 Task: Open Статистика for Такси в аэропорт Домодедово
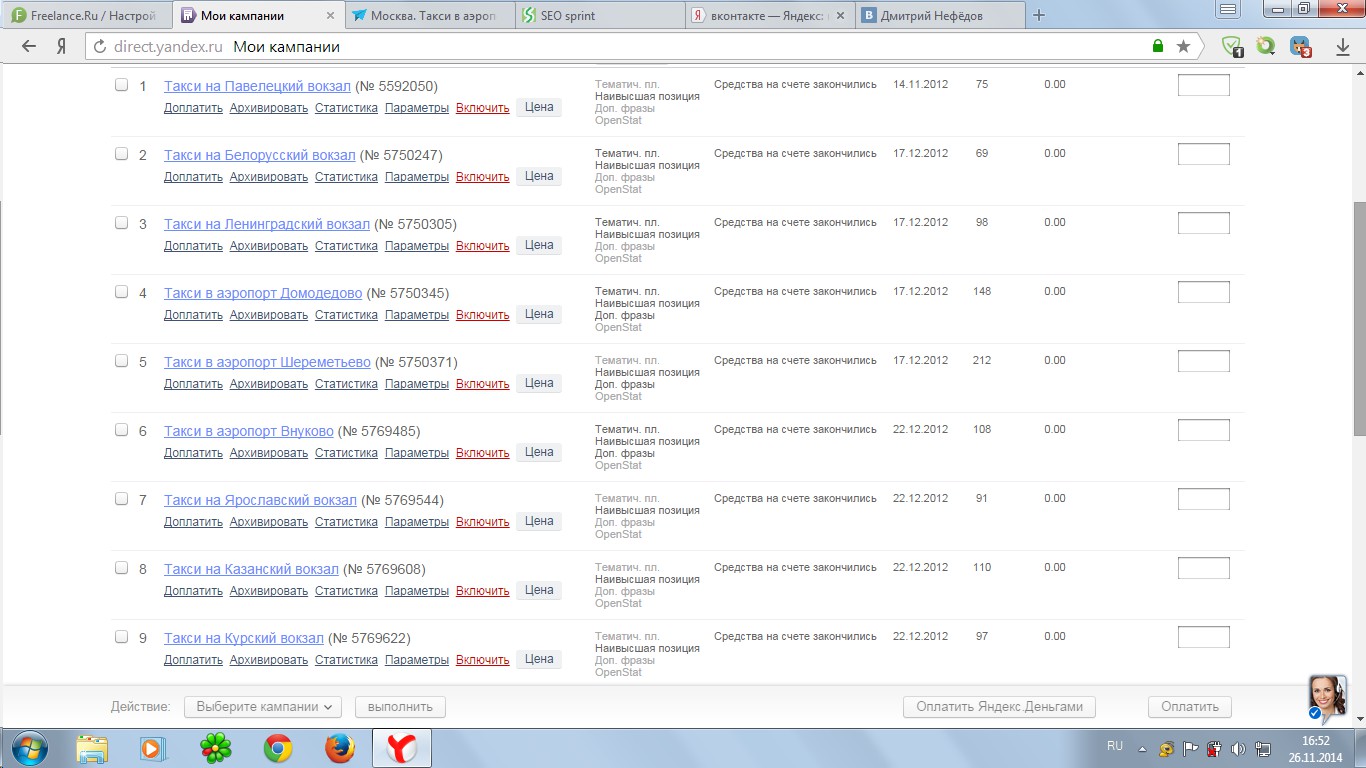point(346,315)
